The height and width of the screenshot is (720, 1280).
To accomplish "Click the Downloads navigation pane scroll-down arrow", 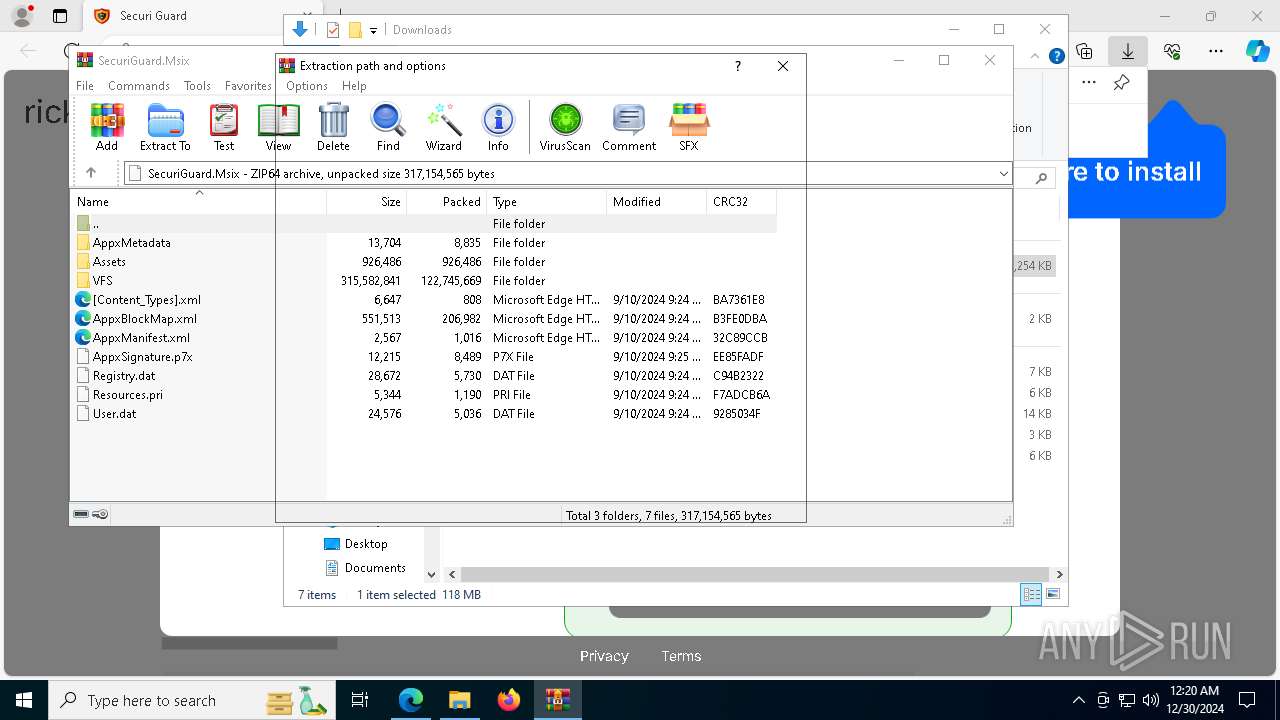I will (432, 575).
